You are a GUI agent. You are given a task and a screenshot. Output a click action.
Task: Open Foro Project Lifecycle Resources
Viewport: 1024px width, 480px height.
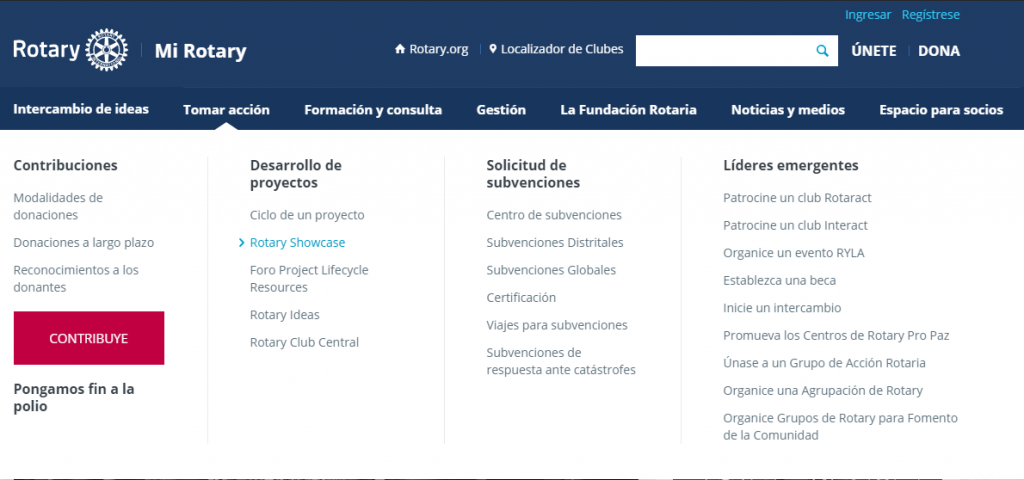(x=309, y=278)
